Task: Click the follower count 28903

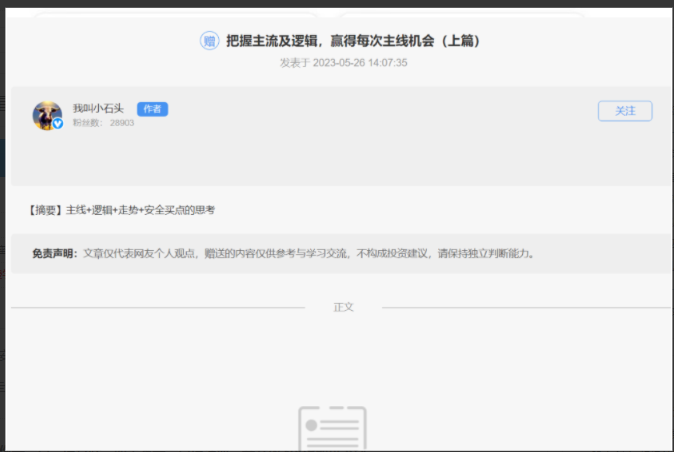Action: 122,123
